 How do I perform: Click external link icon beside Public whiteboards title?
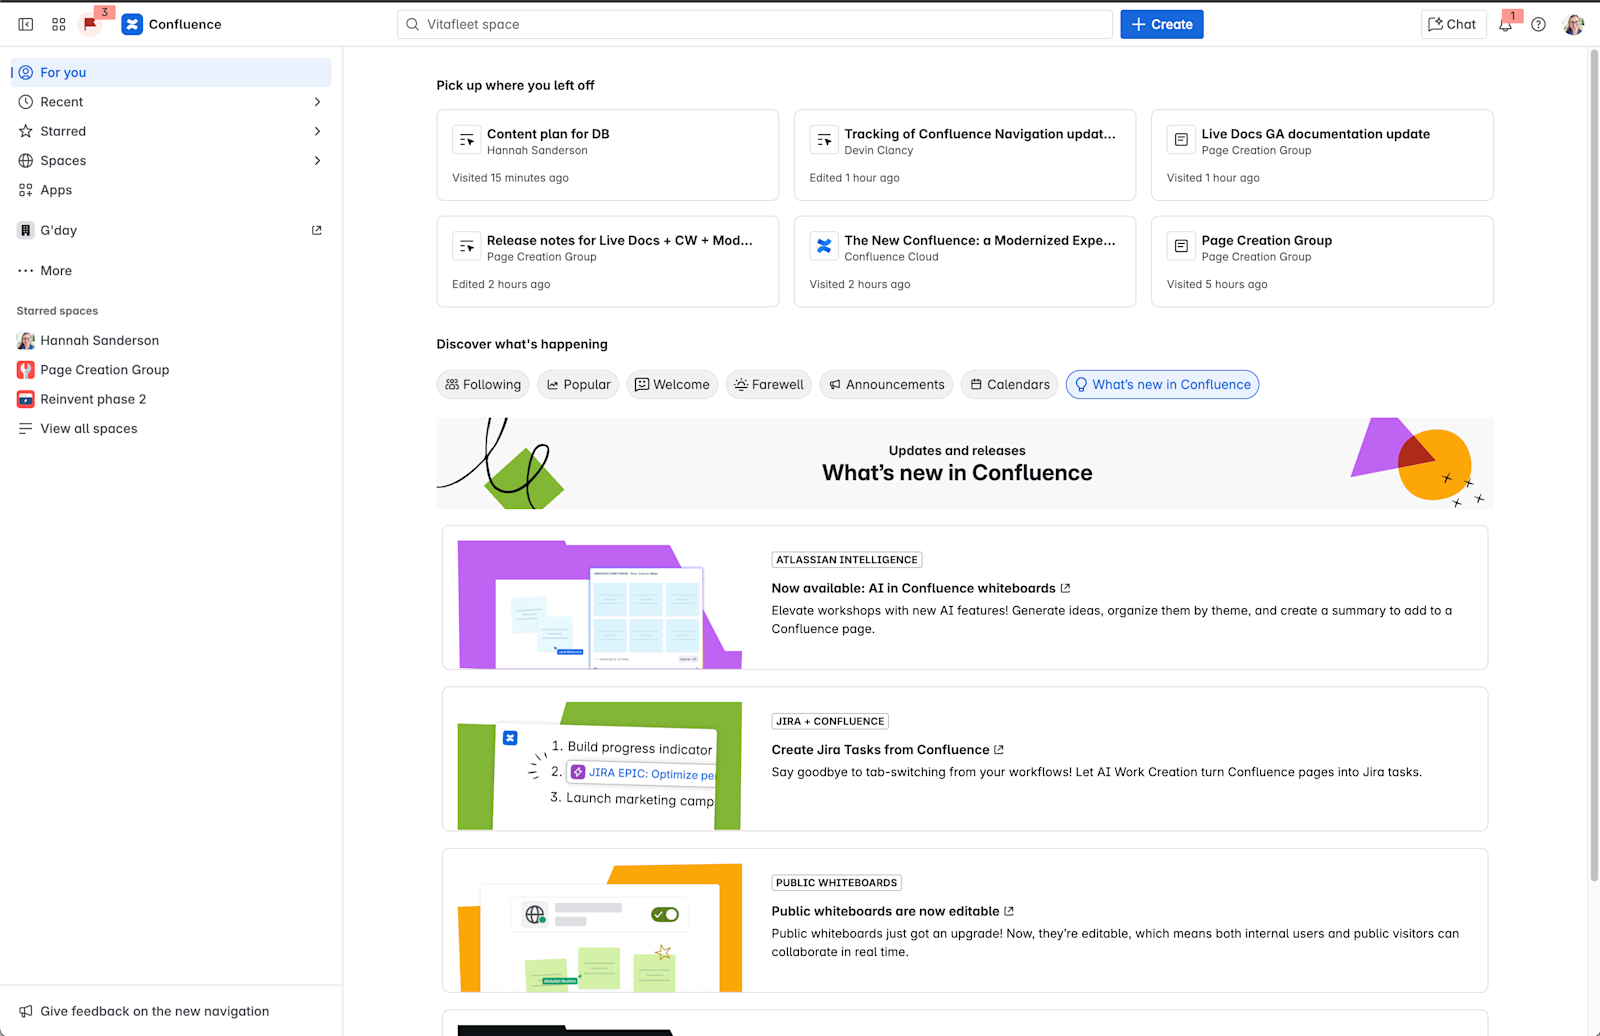pos(1009,911)
